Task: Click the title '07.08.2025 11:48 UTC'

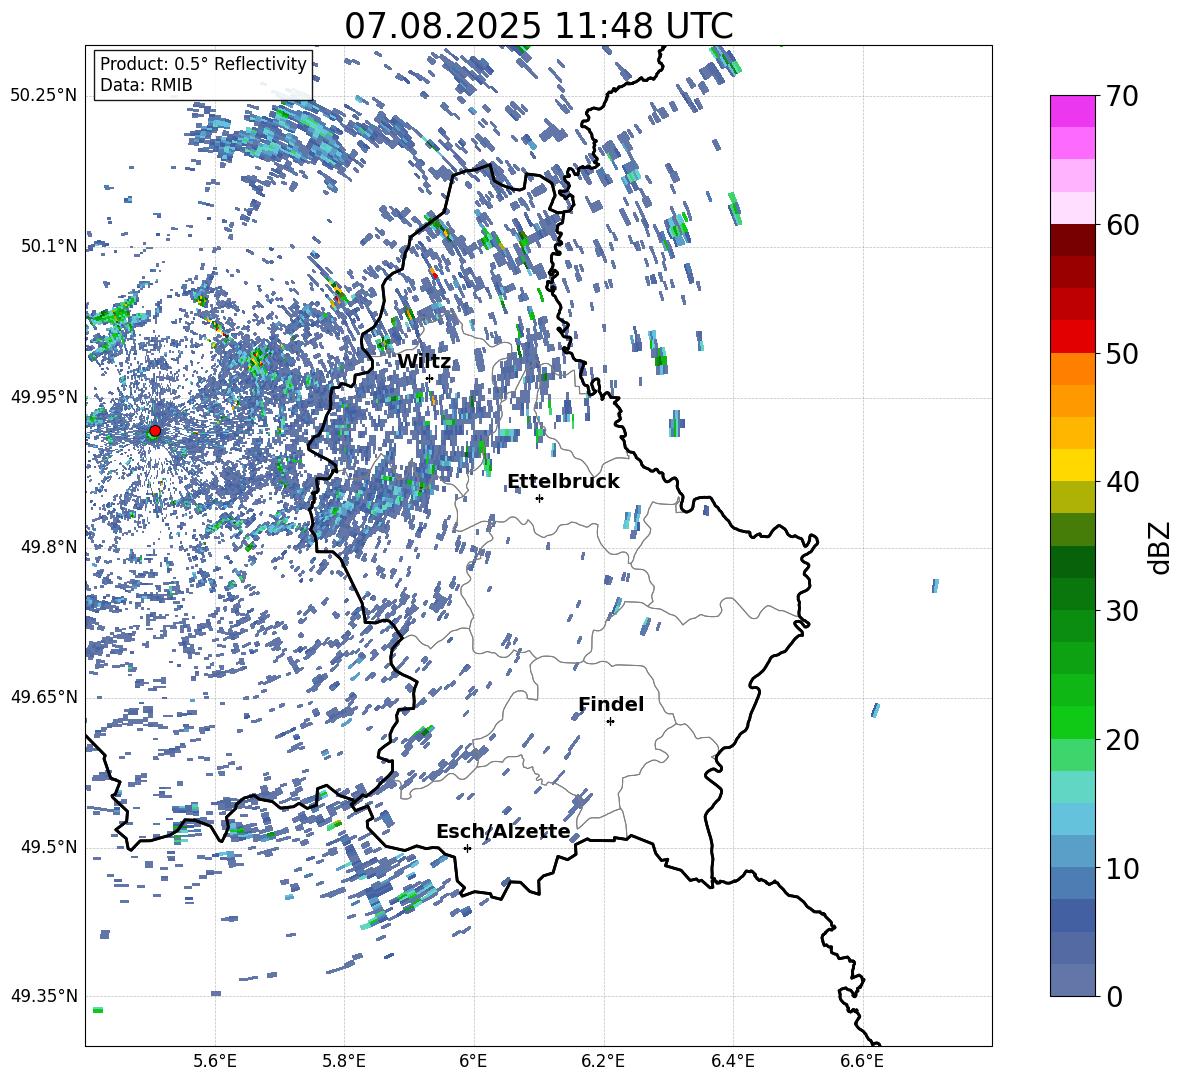Action: click(538, 26)
